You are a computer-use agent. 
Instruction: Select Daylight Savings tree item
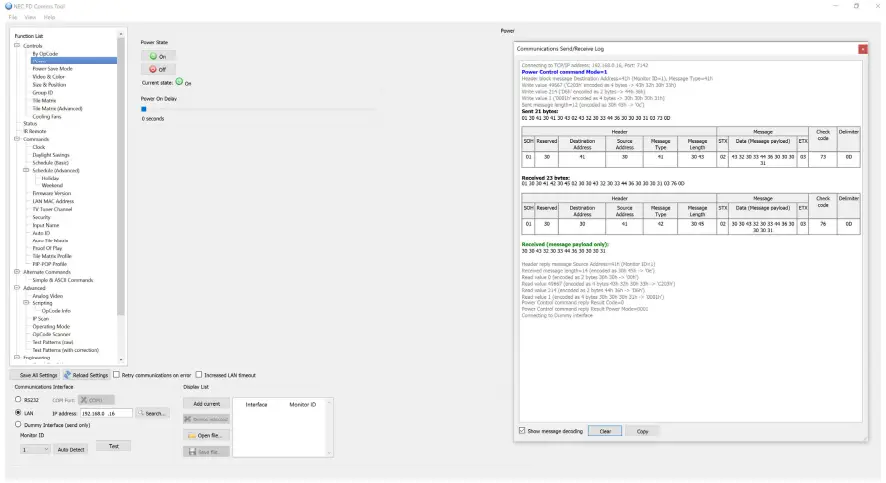(x=51, y=155)
